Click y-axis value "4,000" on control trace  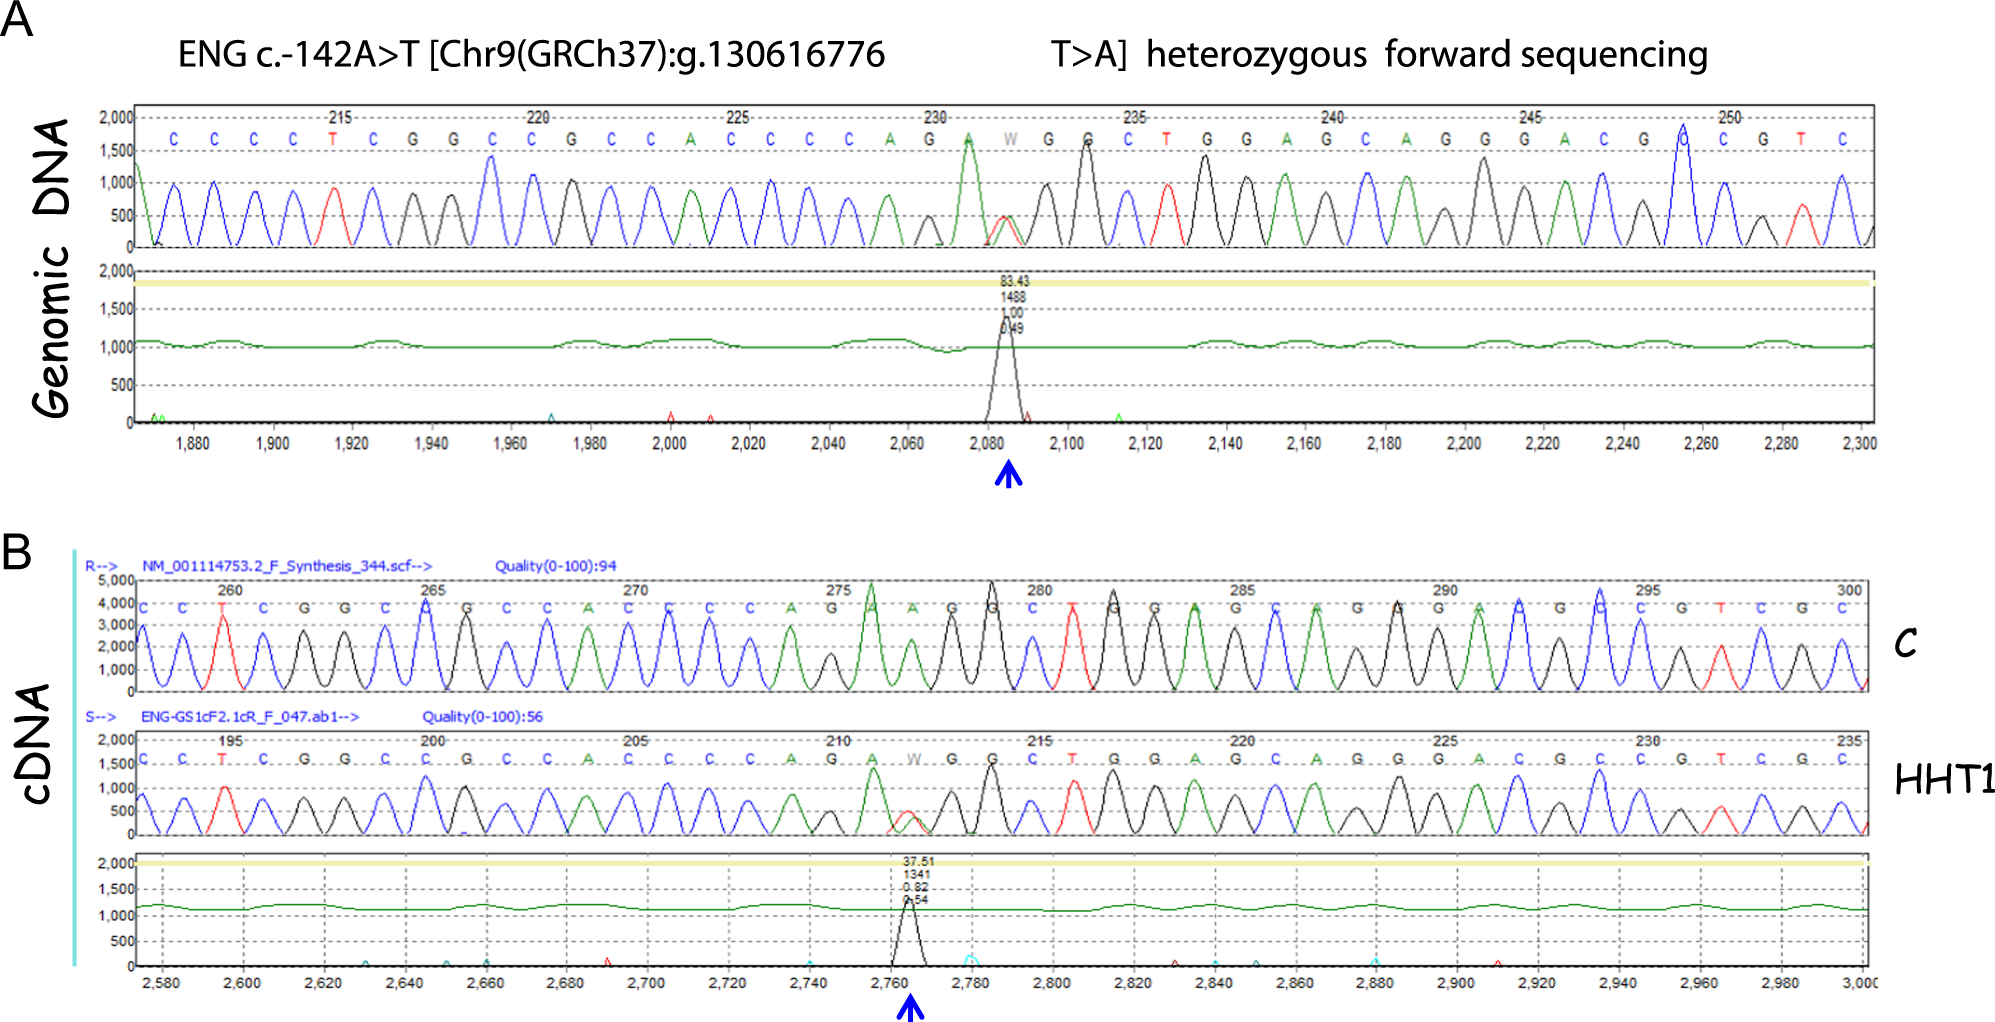click(x=116, y=603)
